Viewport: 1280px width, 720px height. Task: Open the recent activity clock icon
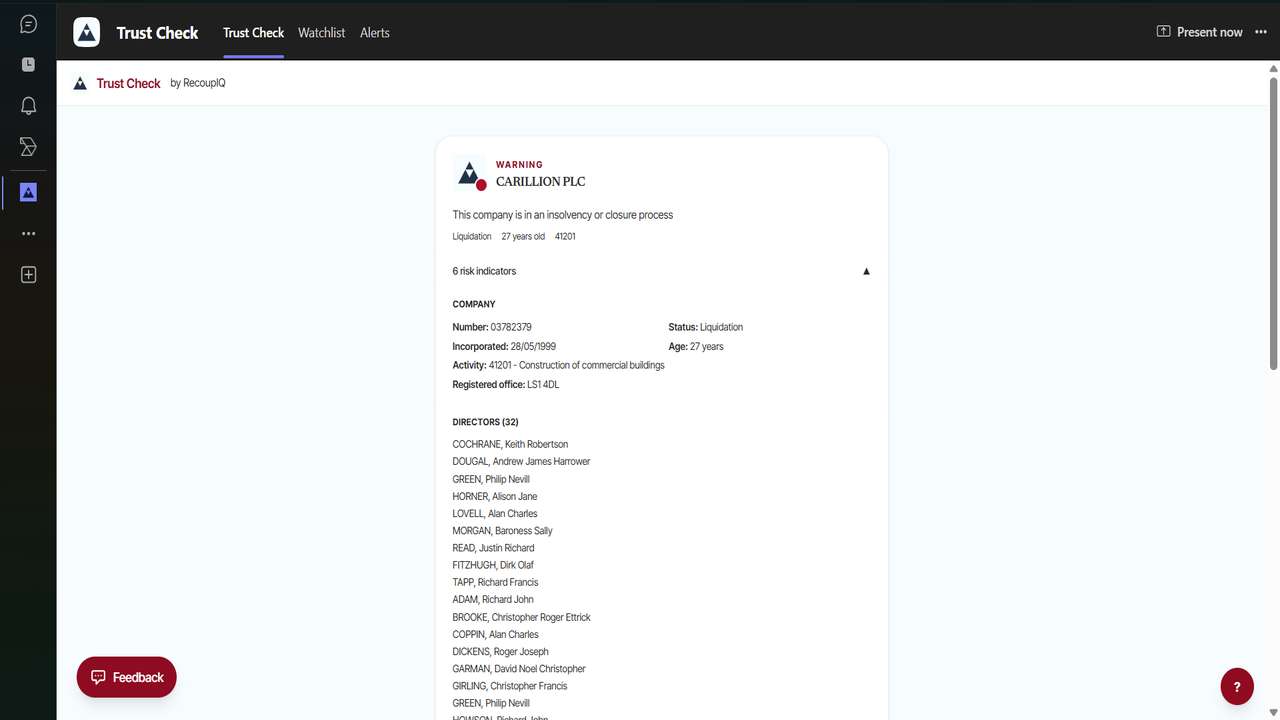[x=28, y=64]
